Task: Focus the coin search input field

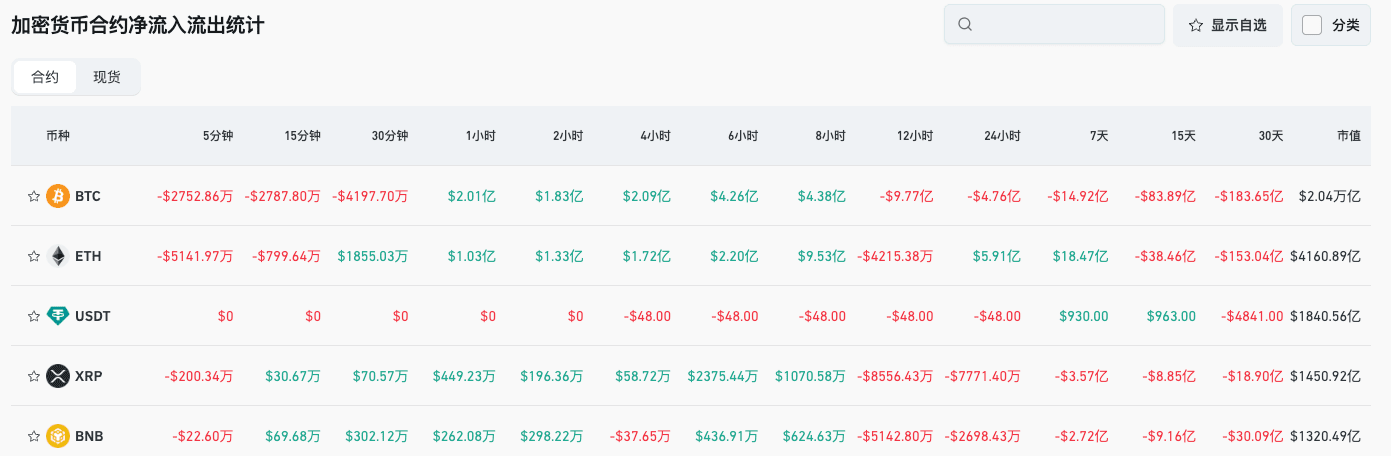Action: click(x=1054, y=25)
